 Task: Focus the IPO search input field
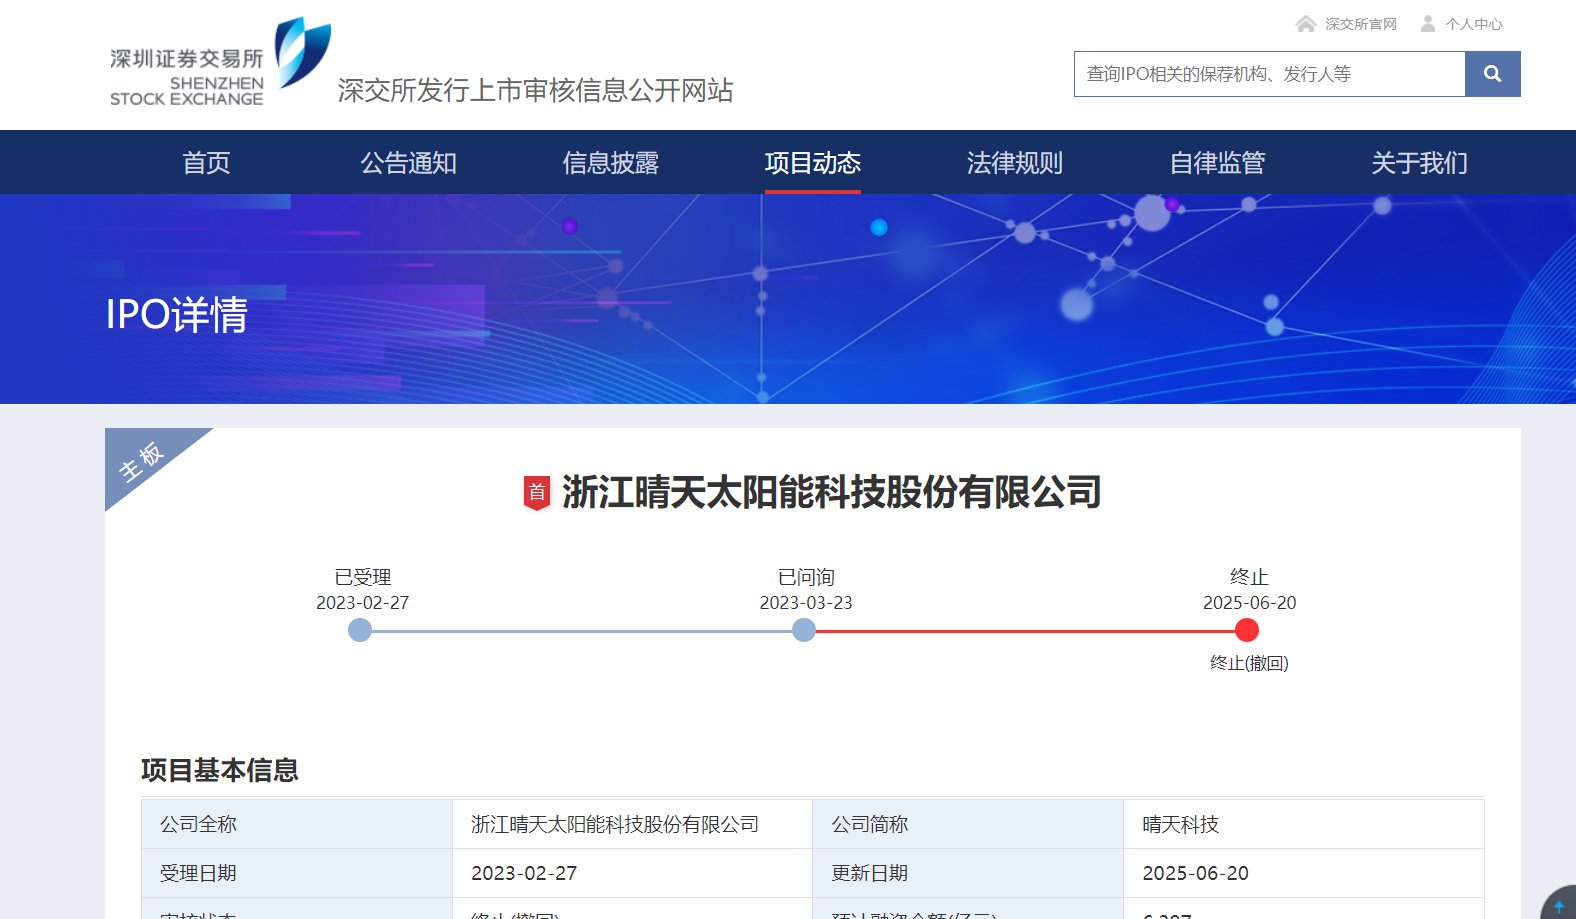1270,74
